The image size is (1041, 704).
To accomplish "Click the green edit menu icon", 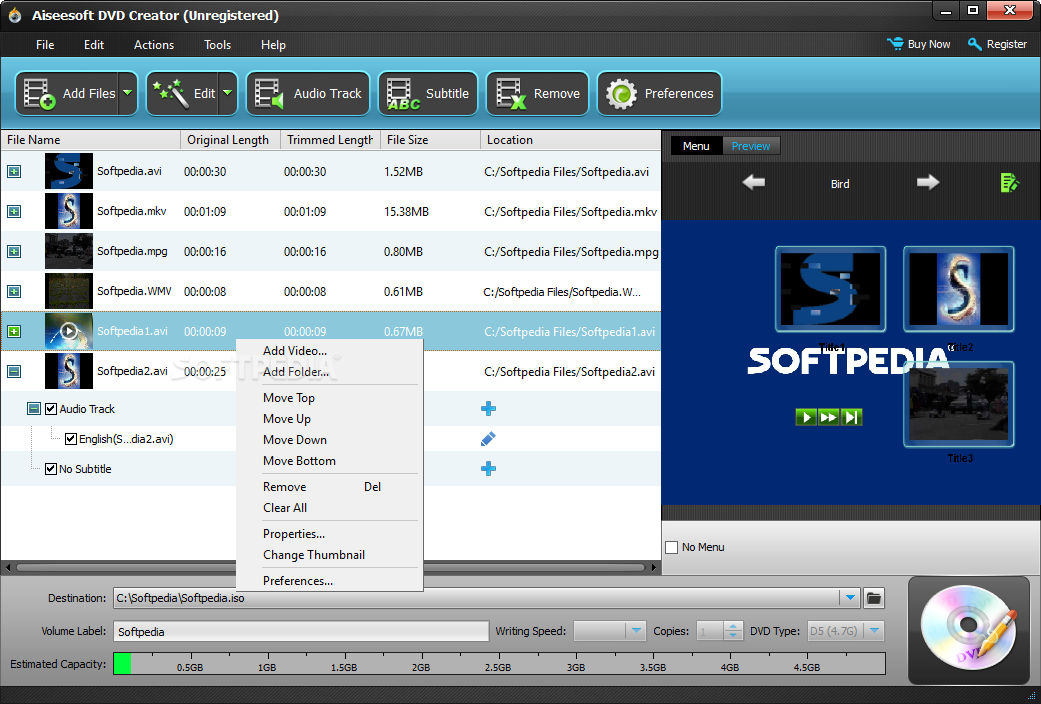I will point(1009,183).
